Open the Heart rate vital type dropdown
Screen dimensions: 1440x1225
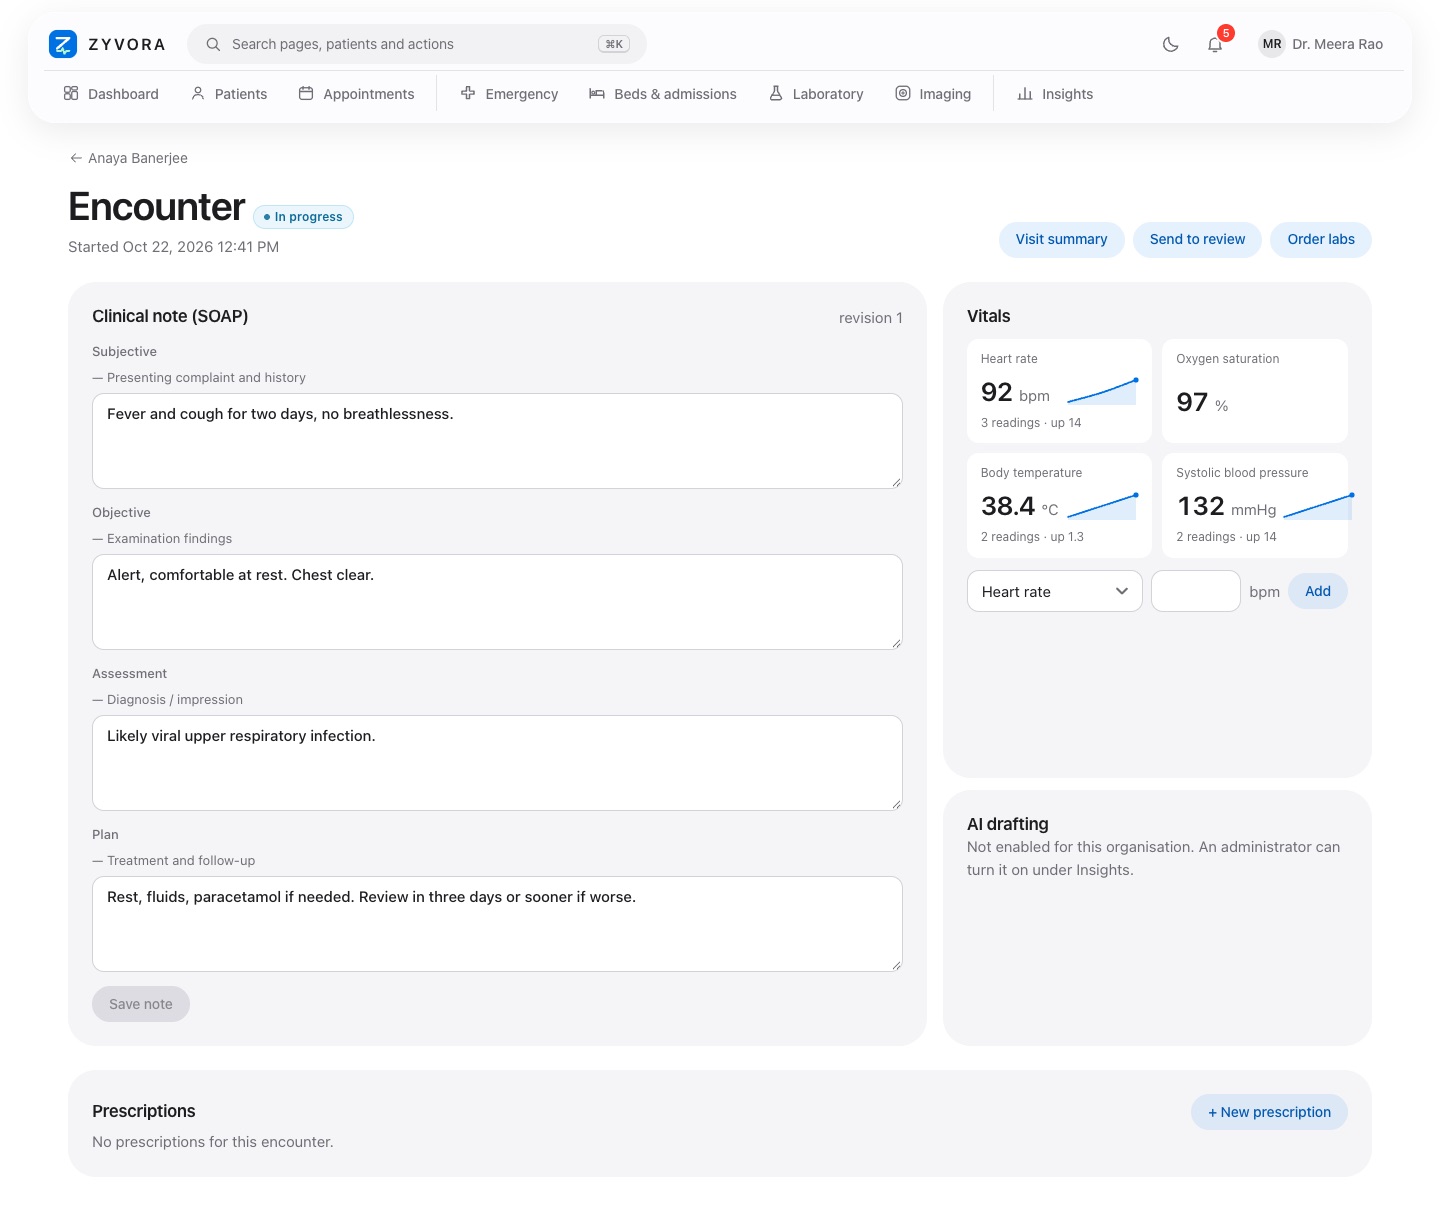tap(1055, 592)
